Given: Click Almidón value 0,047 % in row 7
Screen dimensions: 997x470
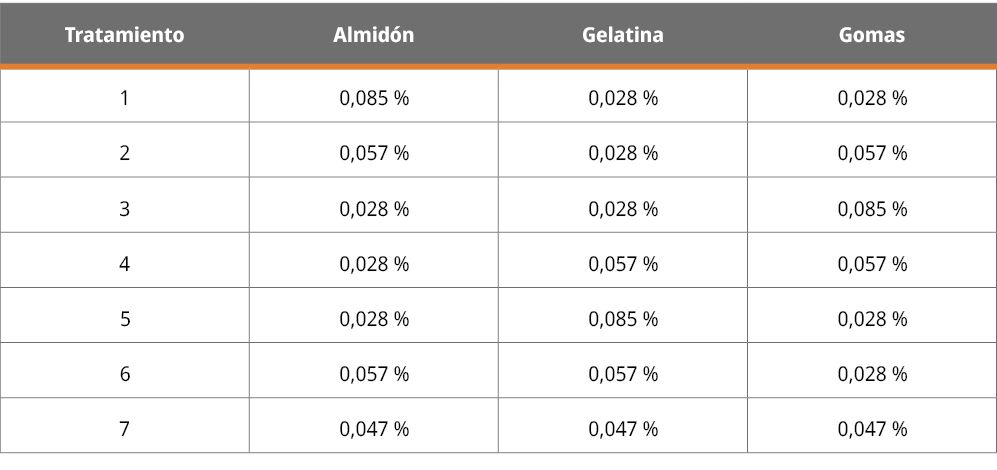Looking at the screenshot, I should point(374,429).
